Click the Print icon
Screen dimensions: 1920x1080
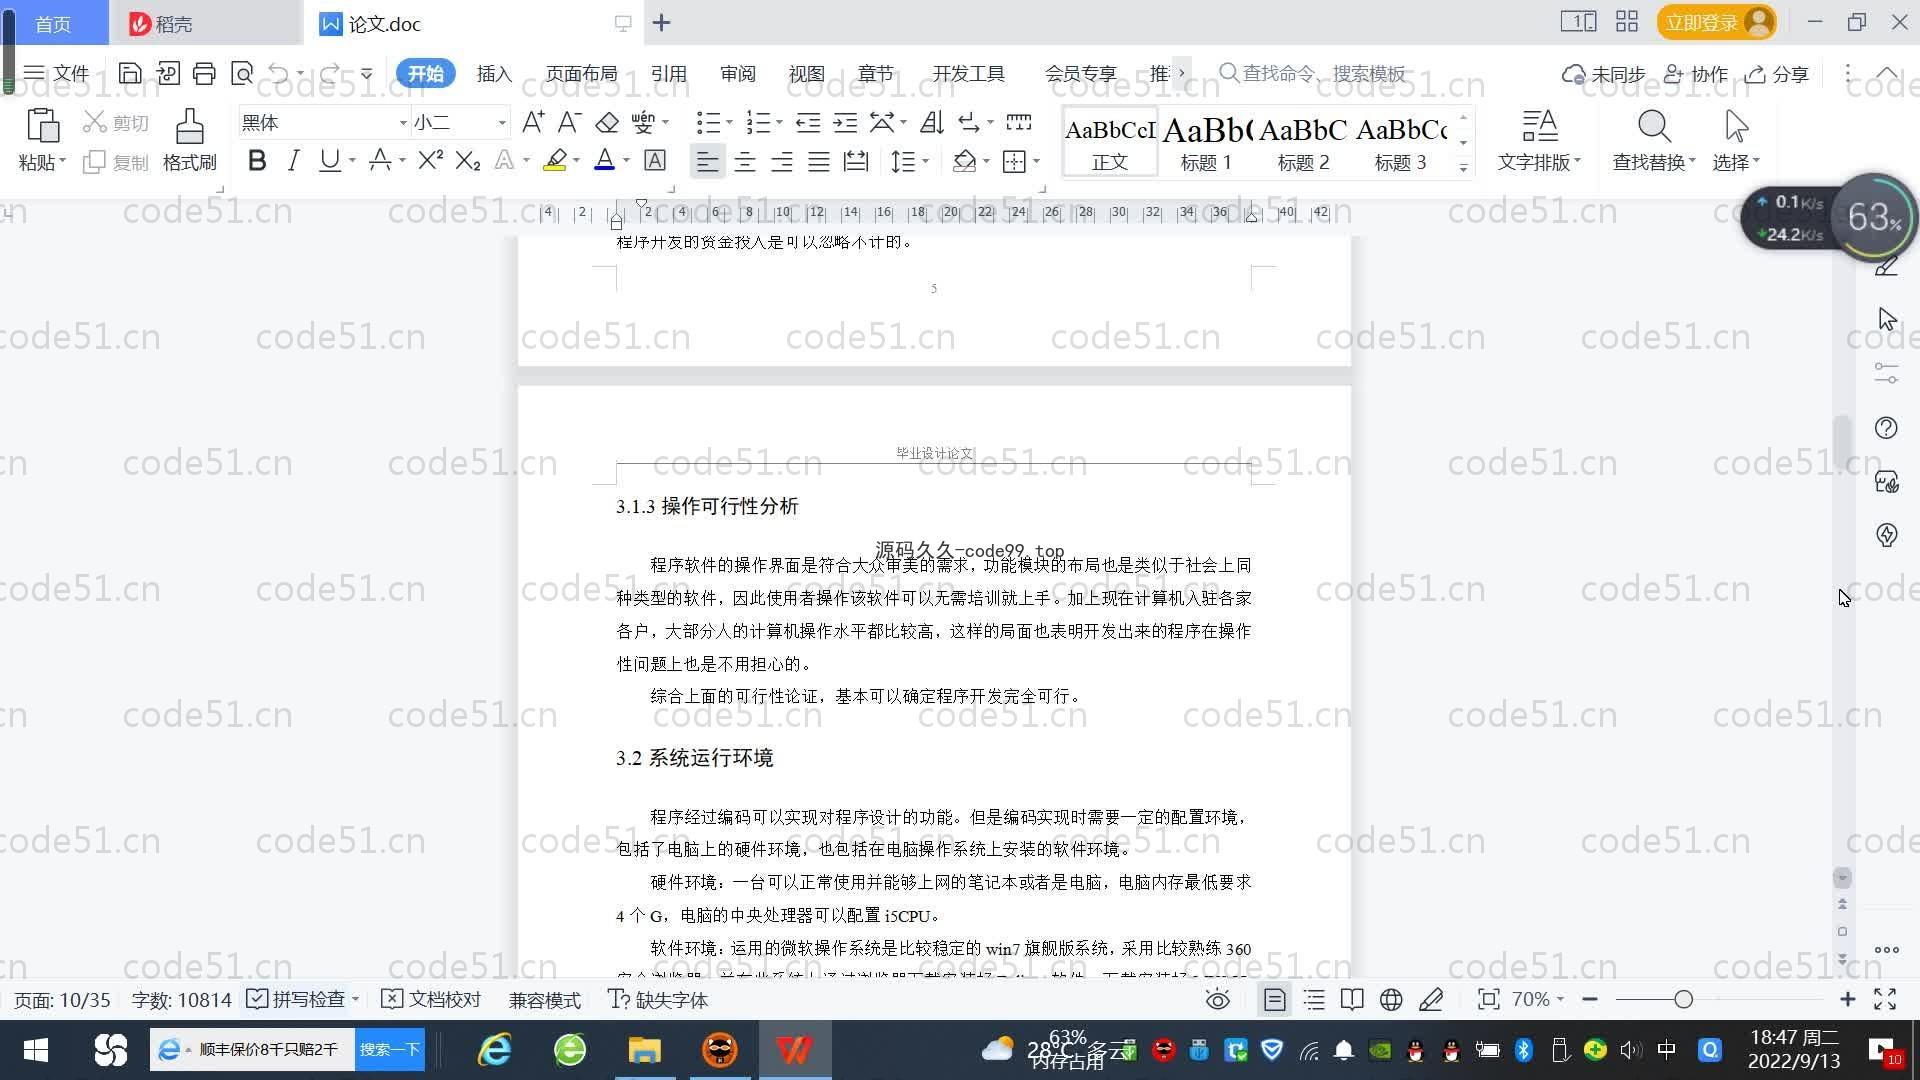(204, 73)
